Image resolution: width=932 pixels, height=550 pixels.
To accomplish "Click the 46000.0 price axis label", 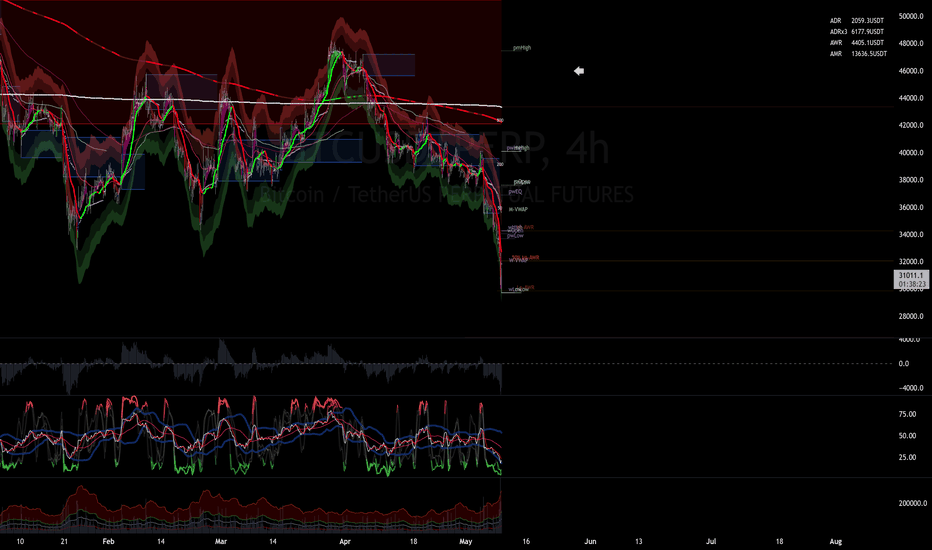I will 911,71.
